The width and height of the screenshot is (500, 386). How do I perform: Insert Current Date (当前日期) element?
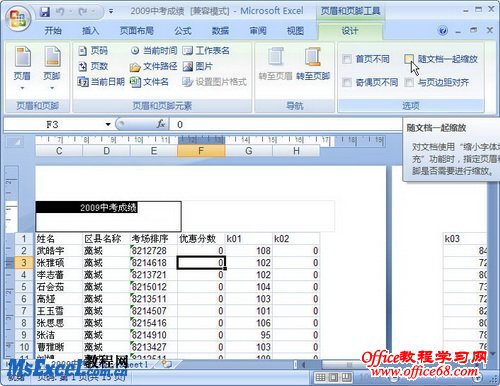(x=101, y=82)
